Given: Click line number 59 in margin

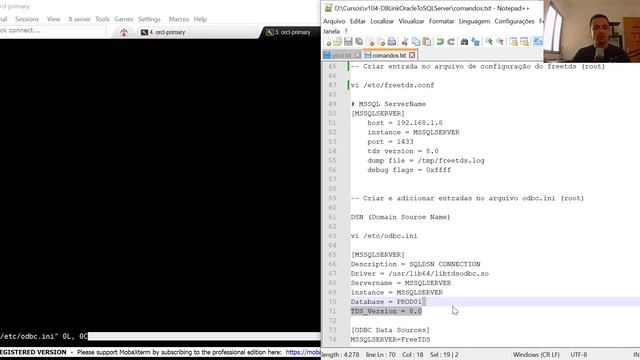Looking at the screenshot, I should point(332,198).
